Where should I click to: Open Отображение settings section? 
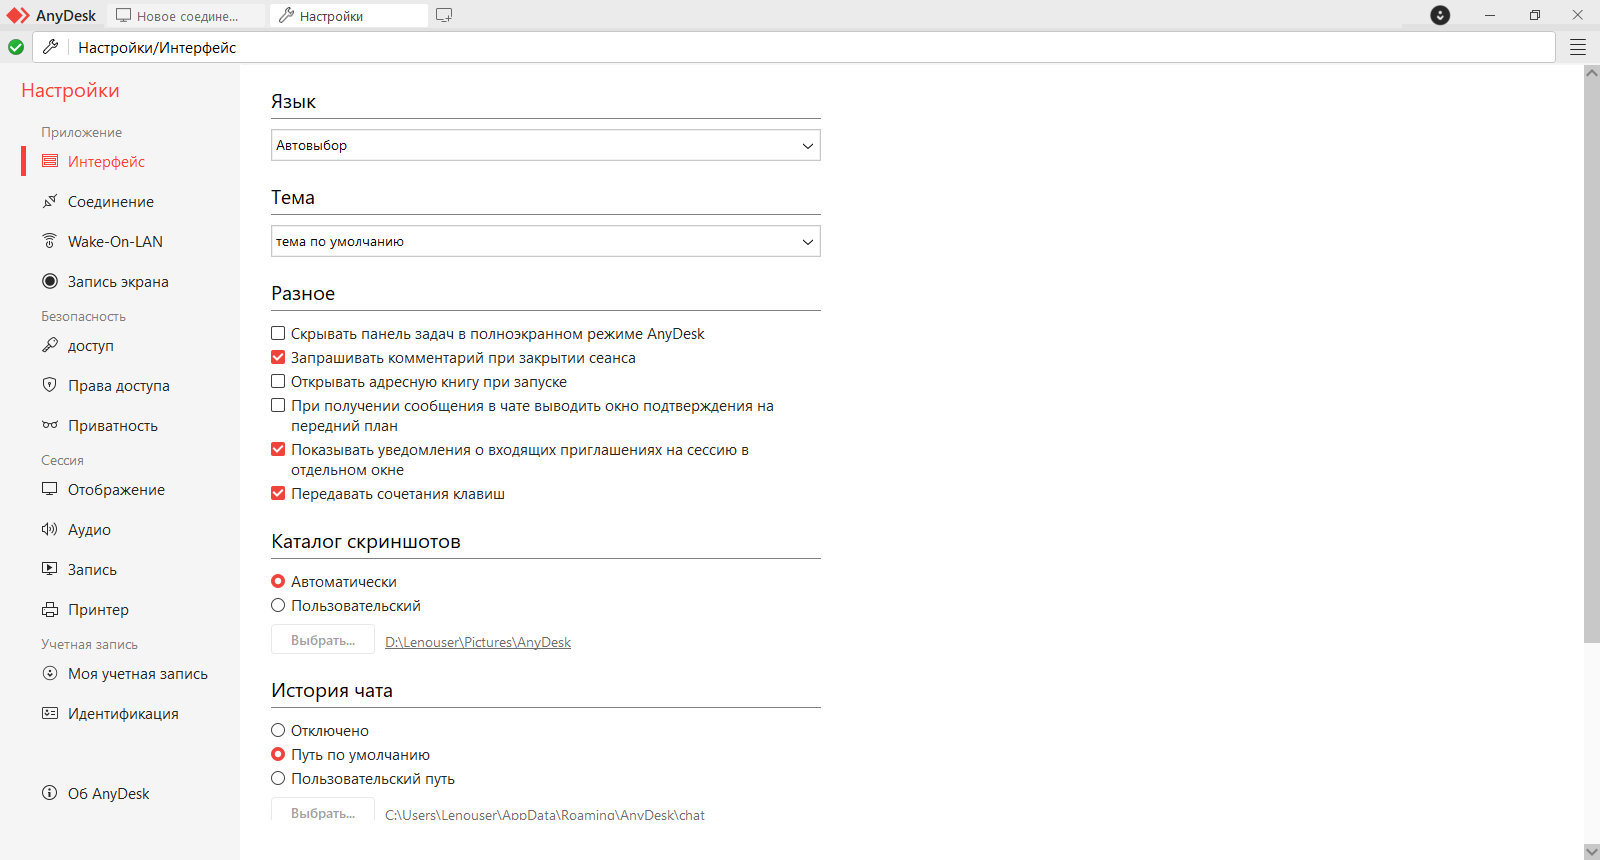116,489
